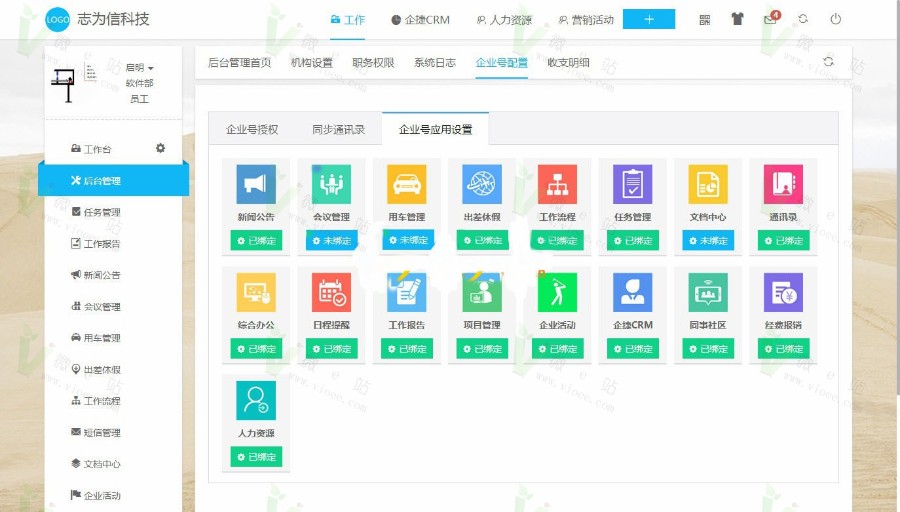Open 工作台 in the sidebar
Image resolution: width=900 pixels, height=512 pixels.
(x=91, y=149)
